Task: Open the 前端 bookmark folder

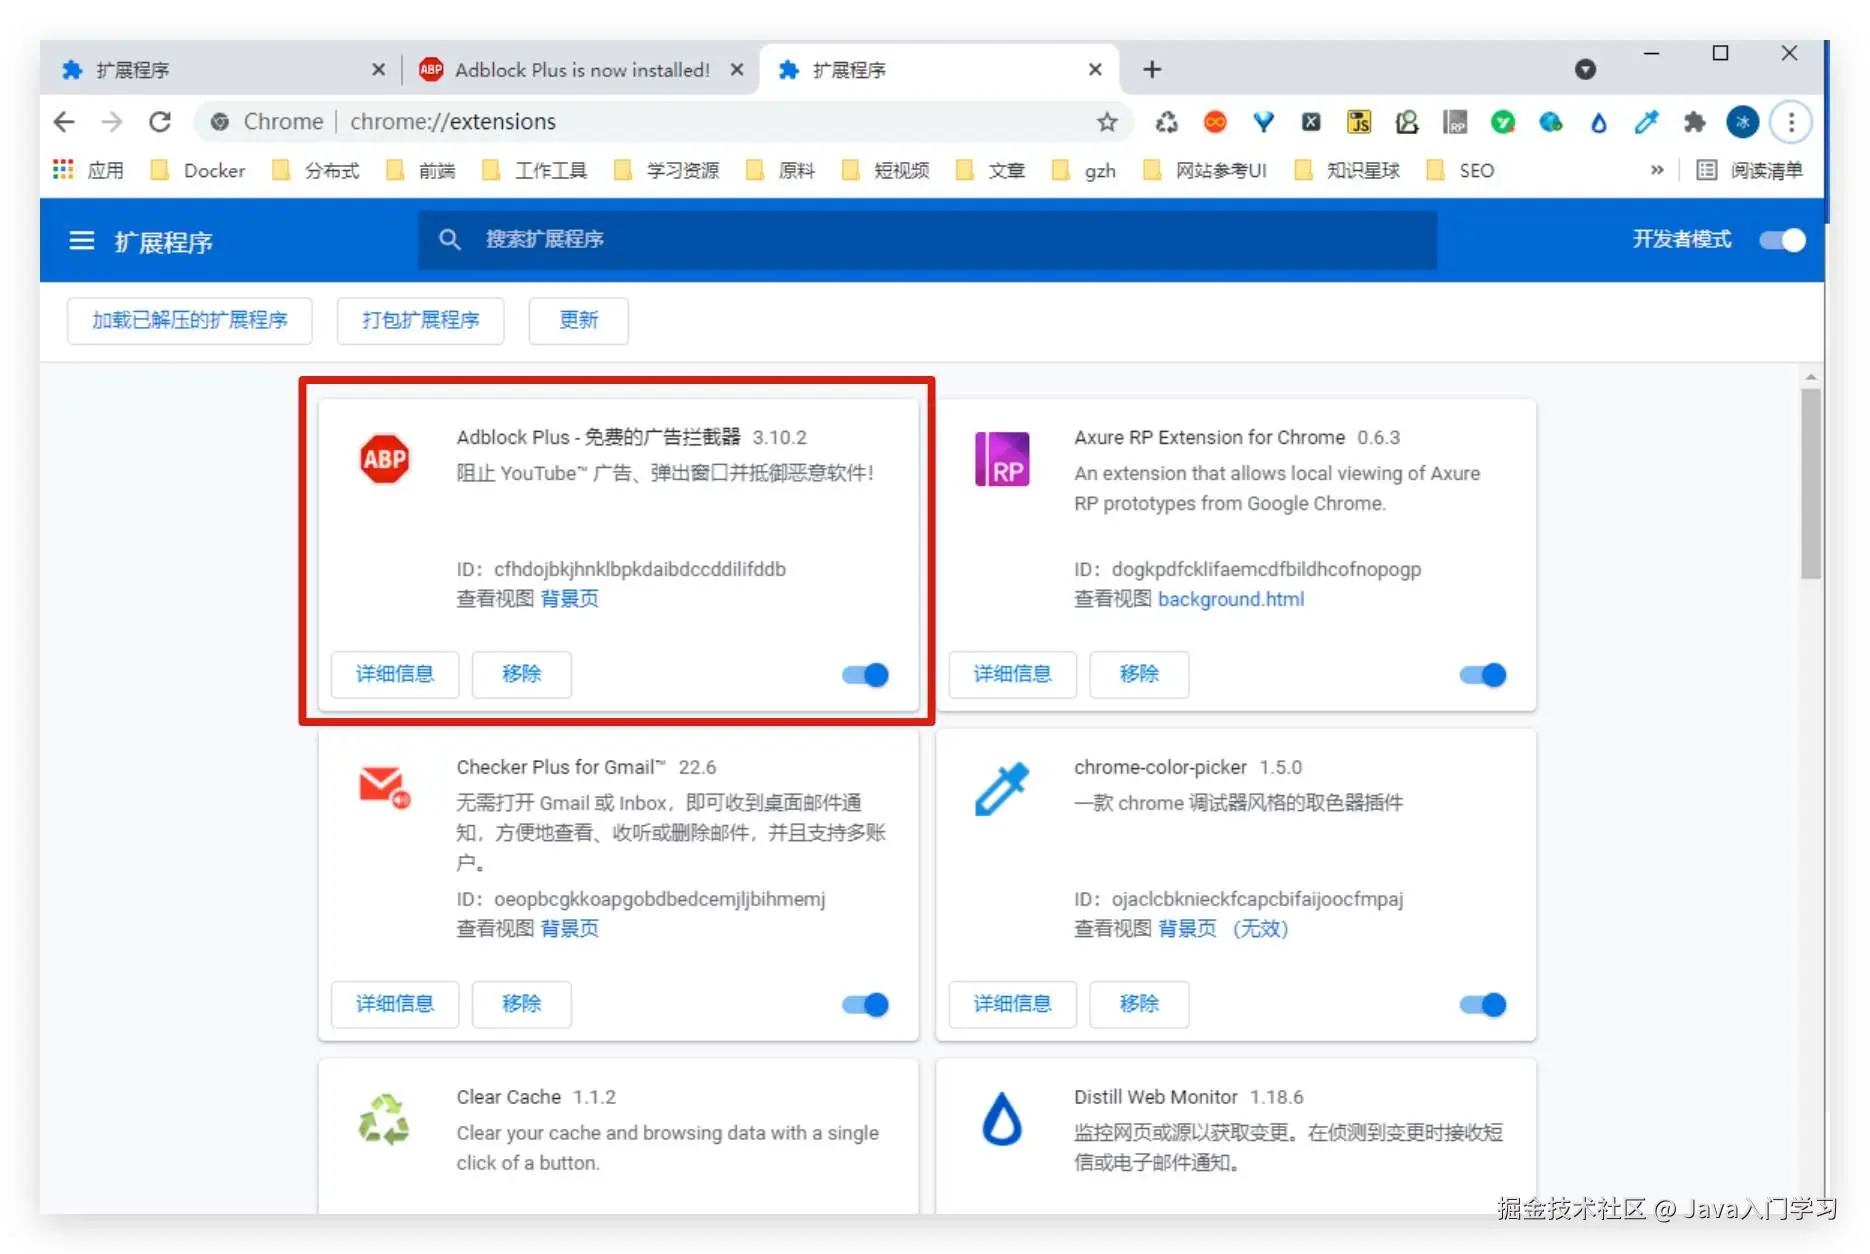Action: 421,170
